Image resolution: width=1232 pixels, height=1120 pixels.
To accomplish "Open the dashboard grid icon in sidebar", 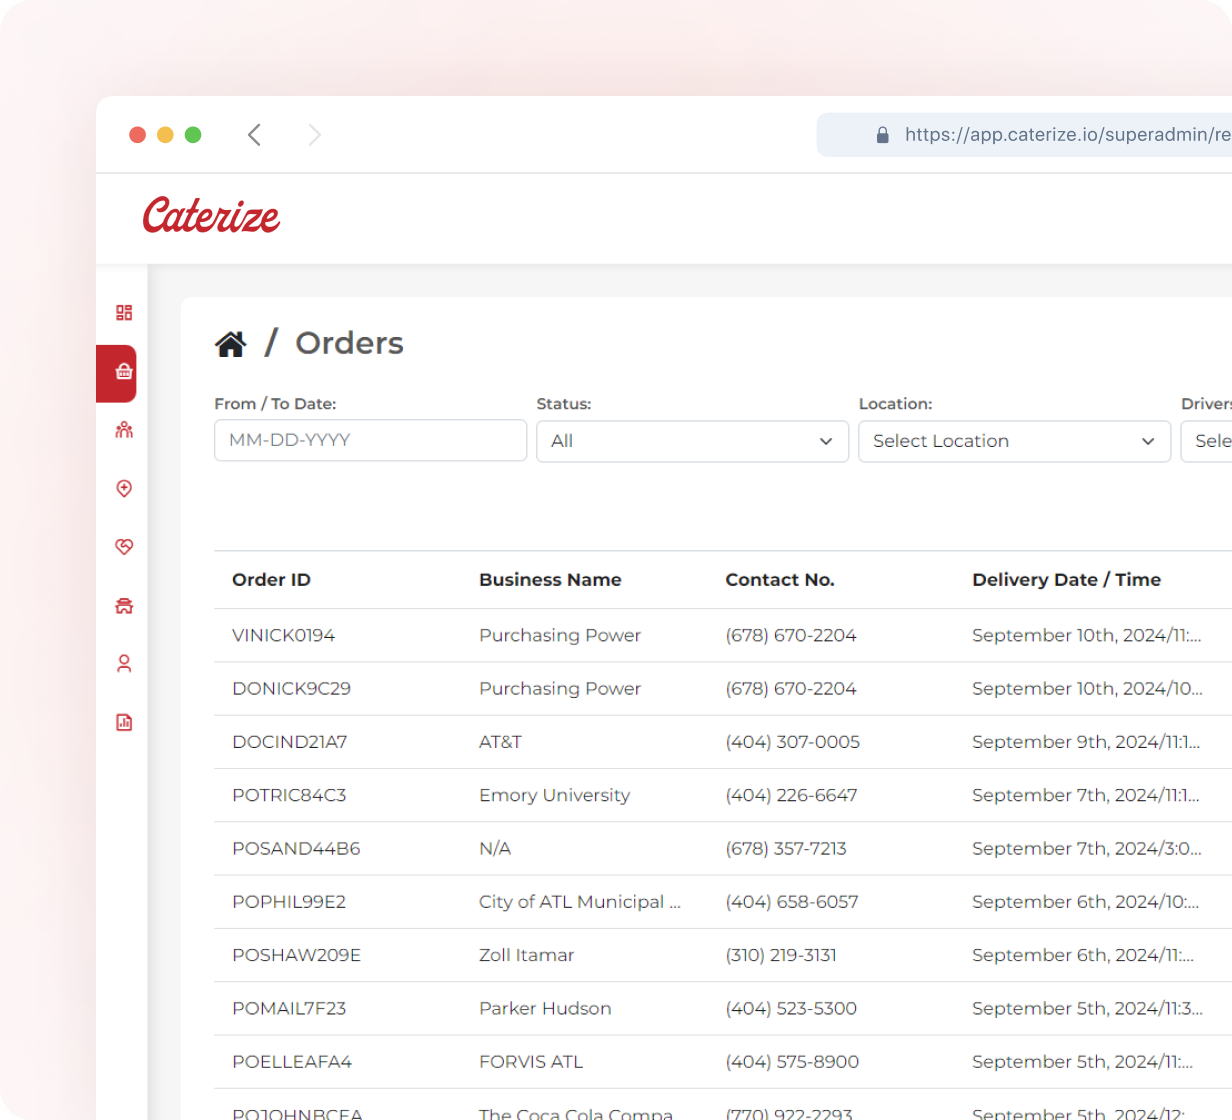I will tap(124, 313).
